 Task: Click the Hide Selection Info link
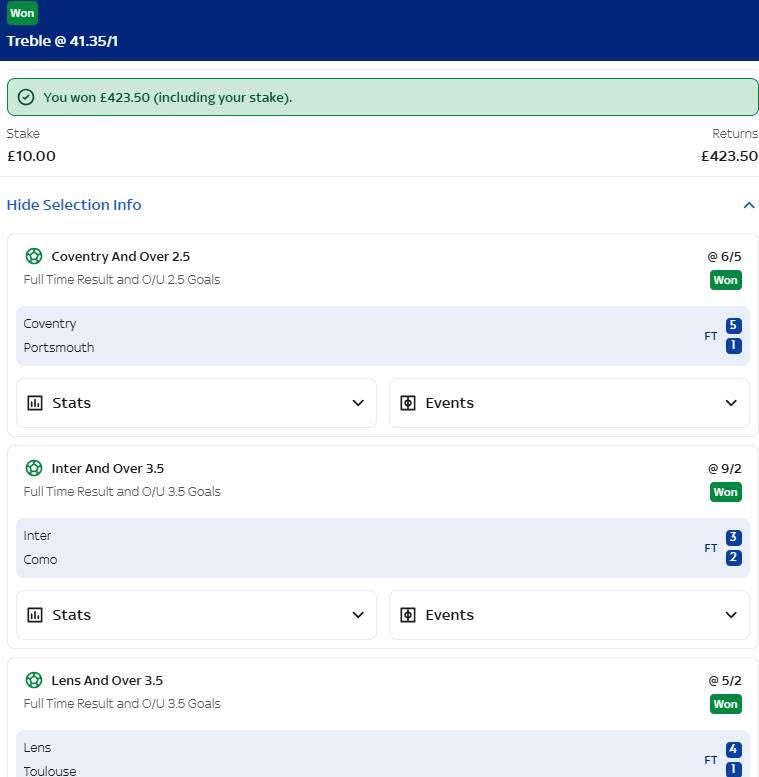coord(74,205)
